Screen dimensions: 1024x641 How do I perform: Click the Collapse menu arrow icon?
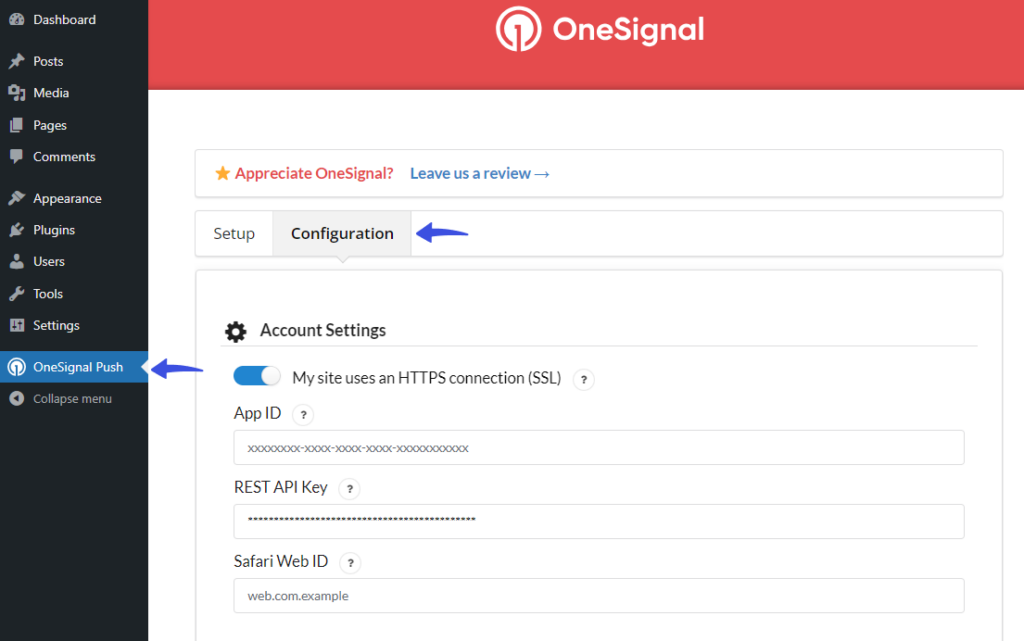click(x=17, y=399)
